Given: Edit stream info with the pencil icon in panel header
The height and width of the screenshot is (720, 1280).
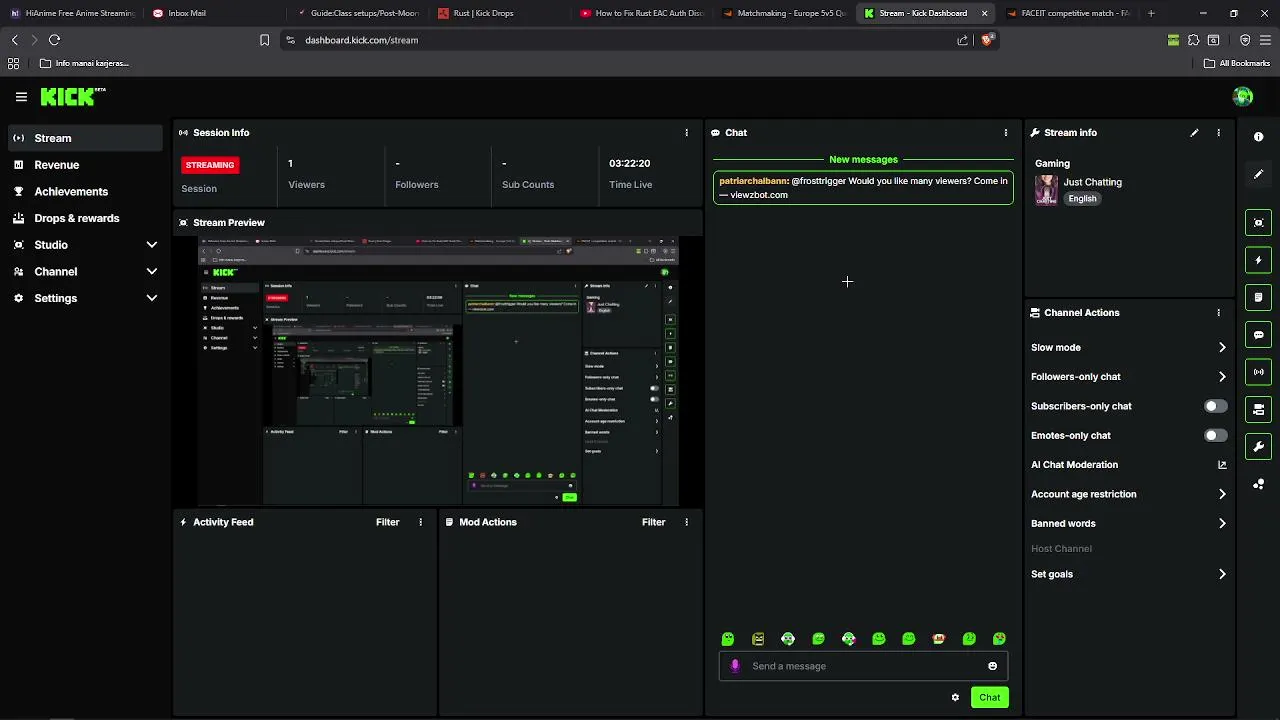Looking at the screenshot, I should click(1194, 132).
